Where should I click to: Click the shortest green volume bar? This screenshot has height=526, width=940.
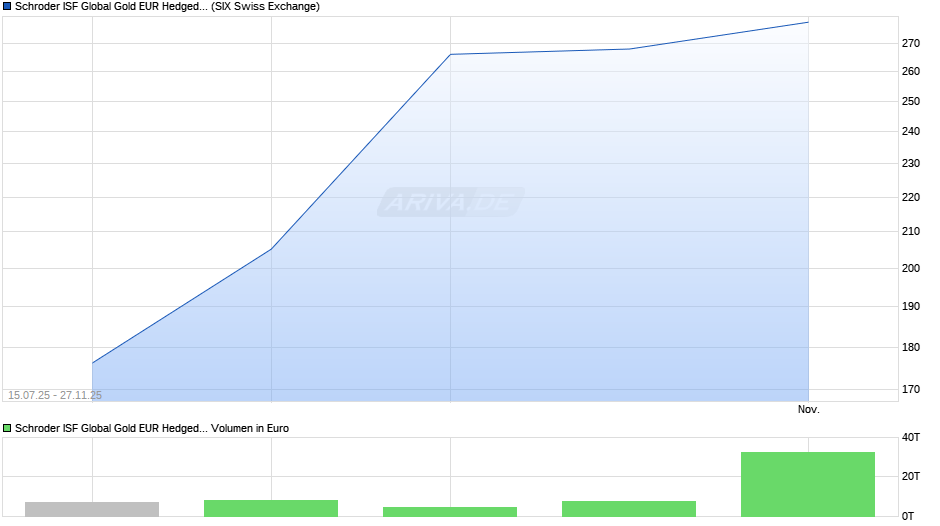click(x=450, y=512)
